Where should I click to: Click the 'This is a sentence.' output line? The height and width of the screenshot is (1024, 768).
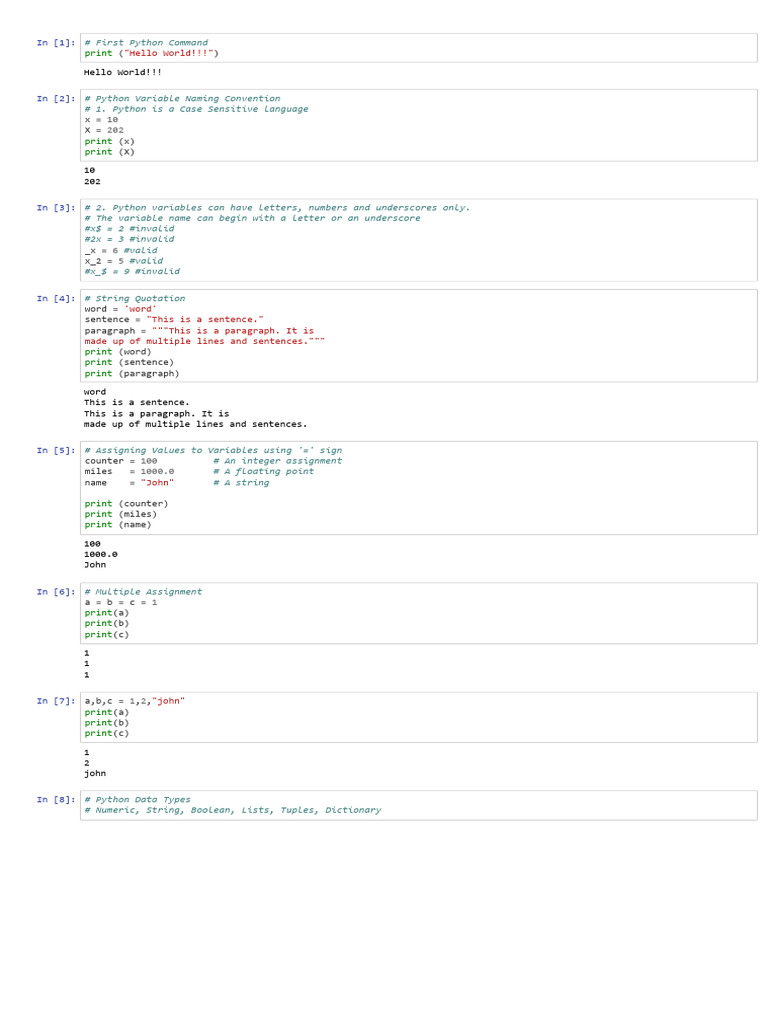point(136,402)
